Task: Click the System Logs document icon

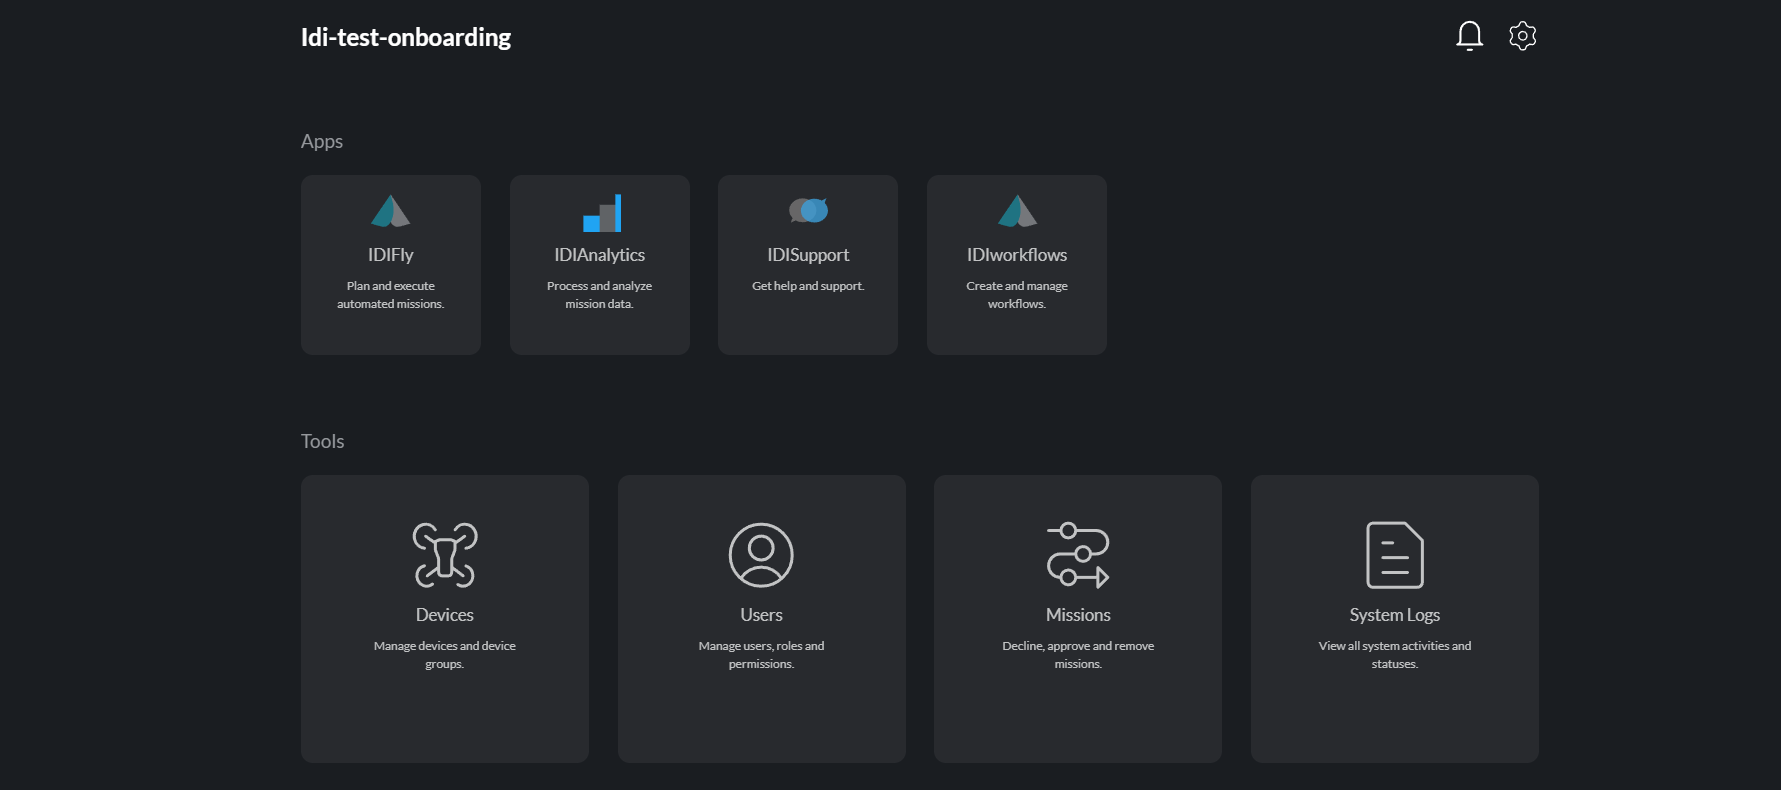Action: [x=1395, y=555]
